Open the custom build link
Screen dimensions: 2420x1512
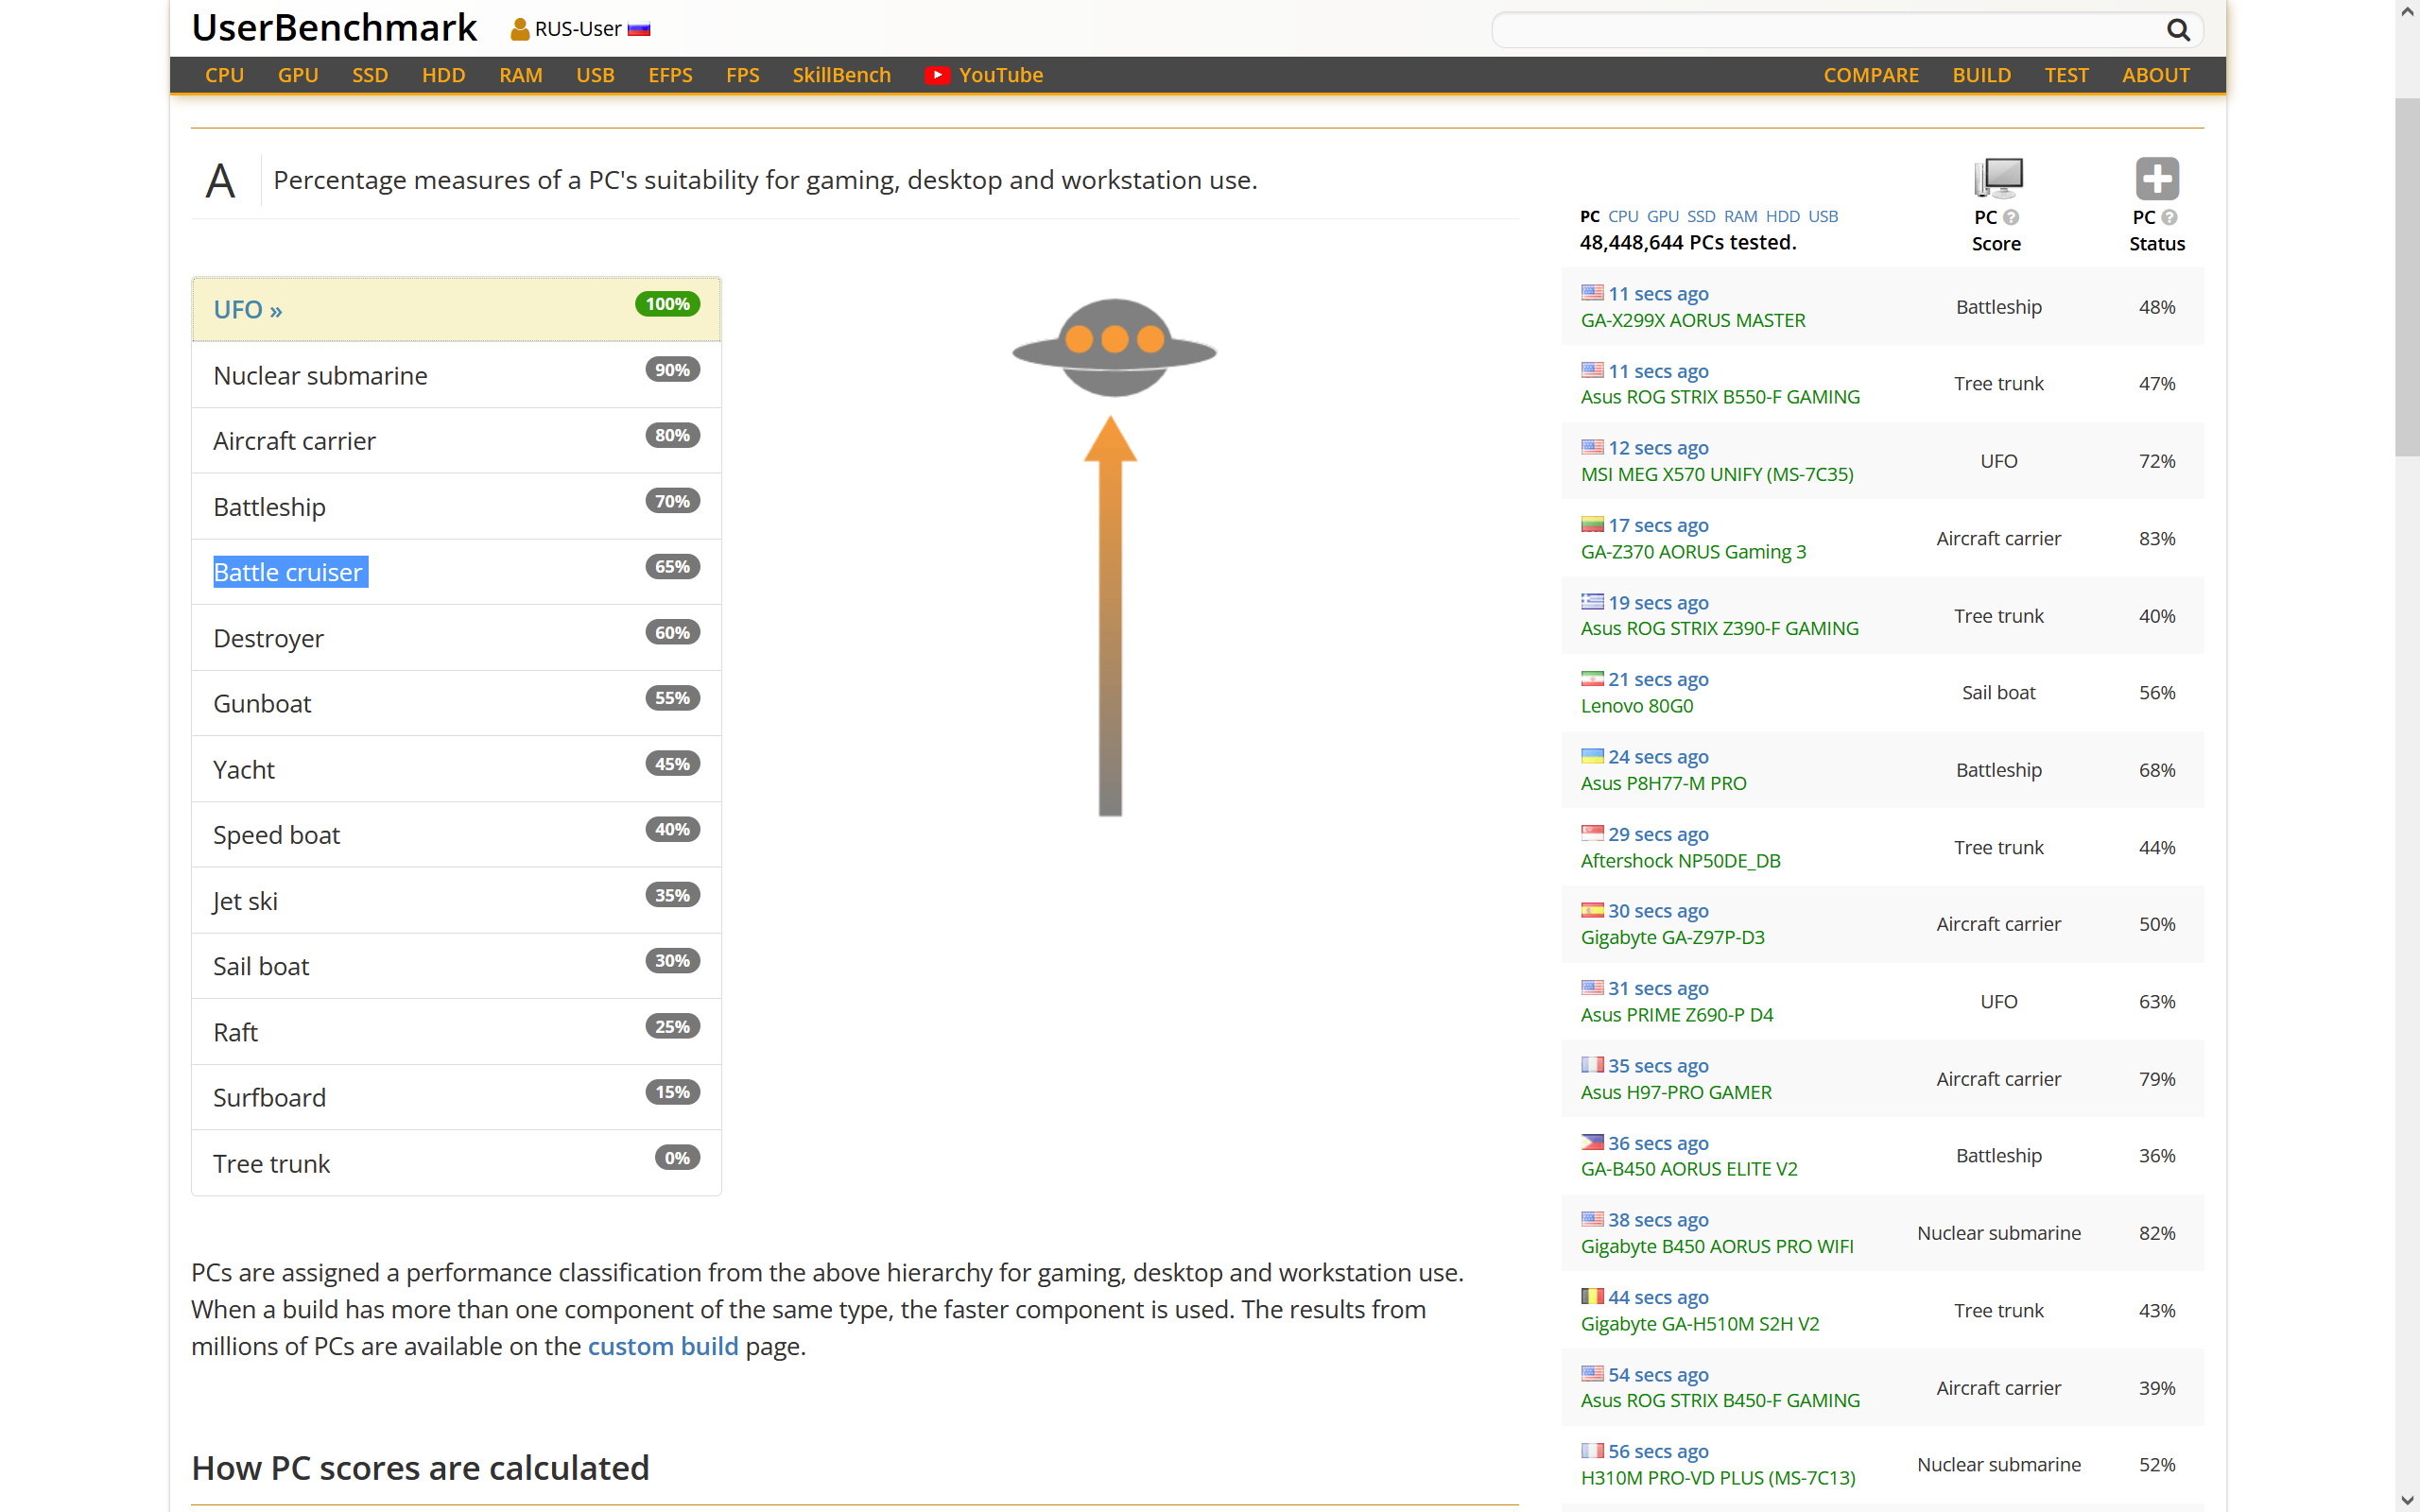(x=662, y=1346)
